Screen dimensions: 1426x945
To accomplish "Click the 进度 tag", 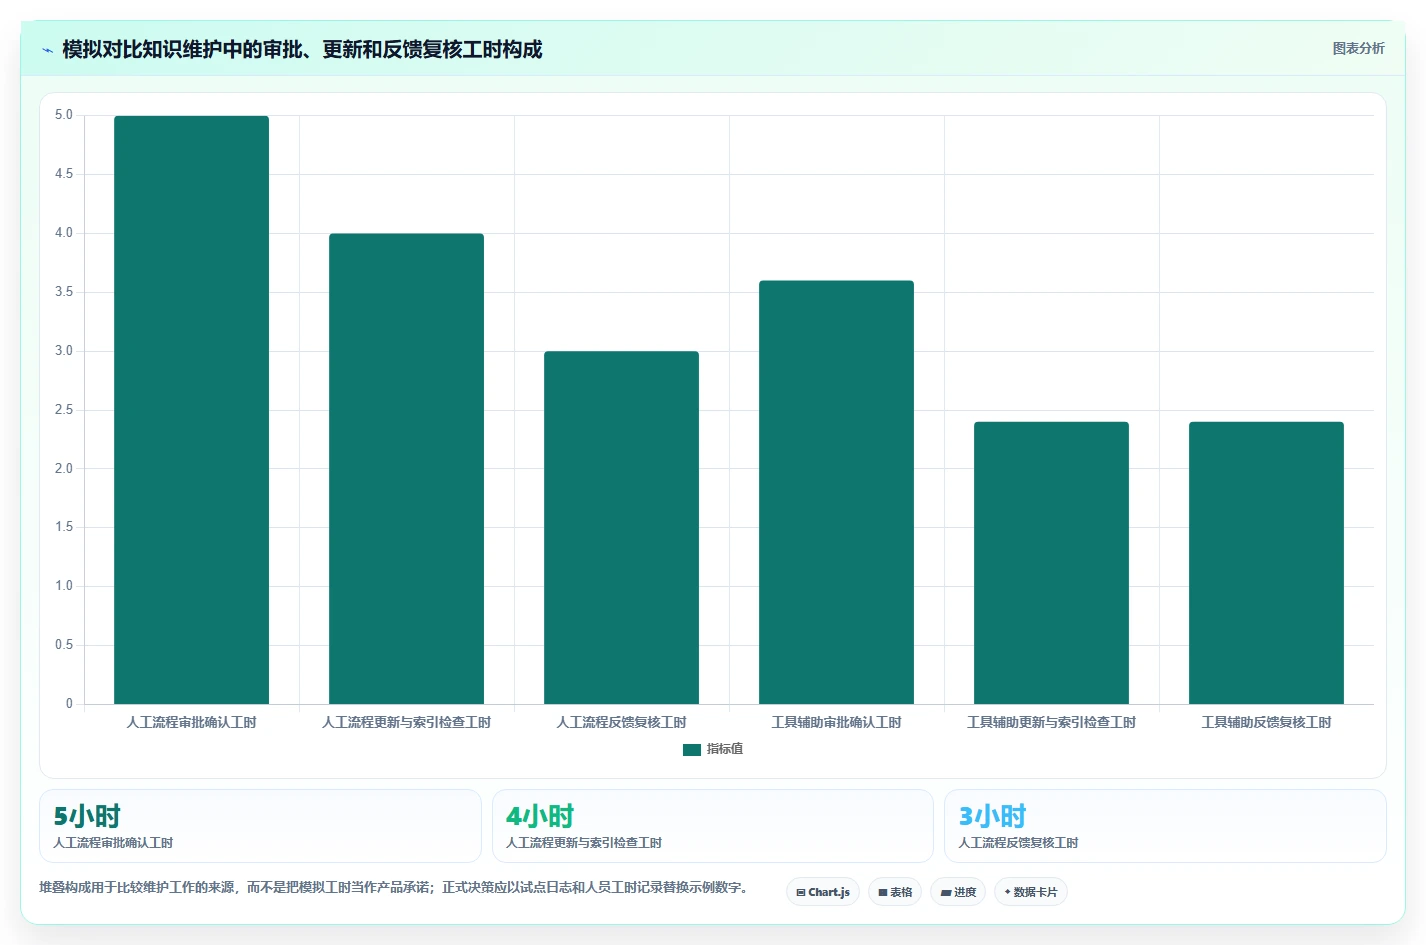I will pyautogui.click(x=958, y=892).
